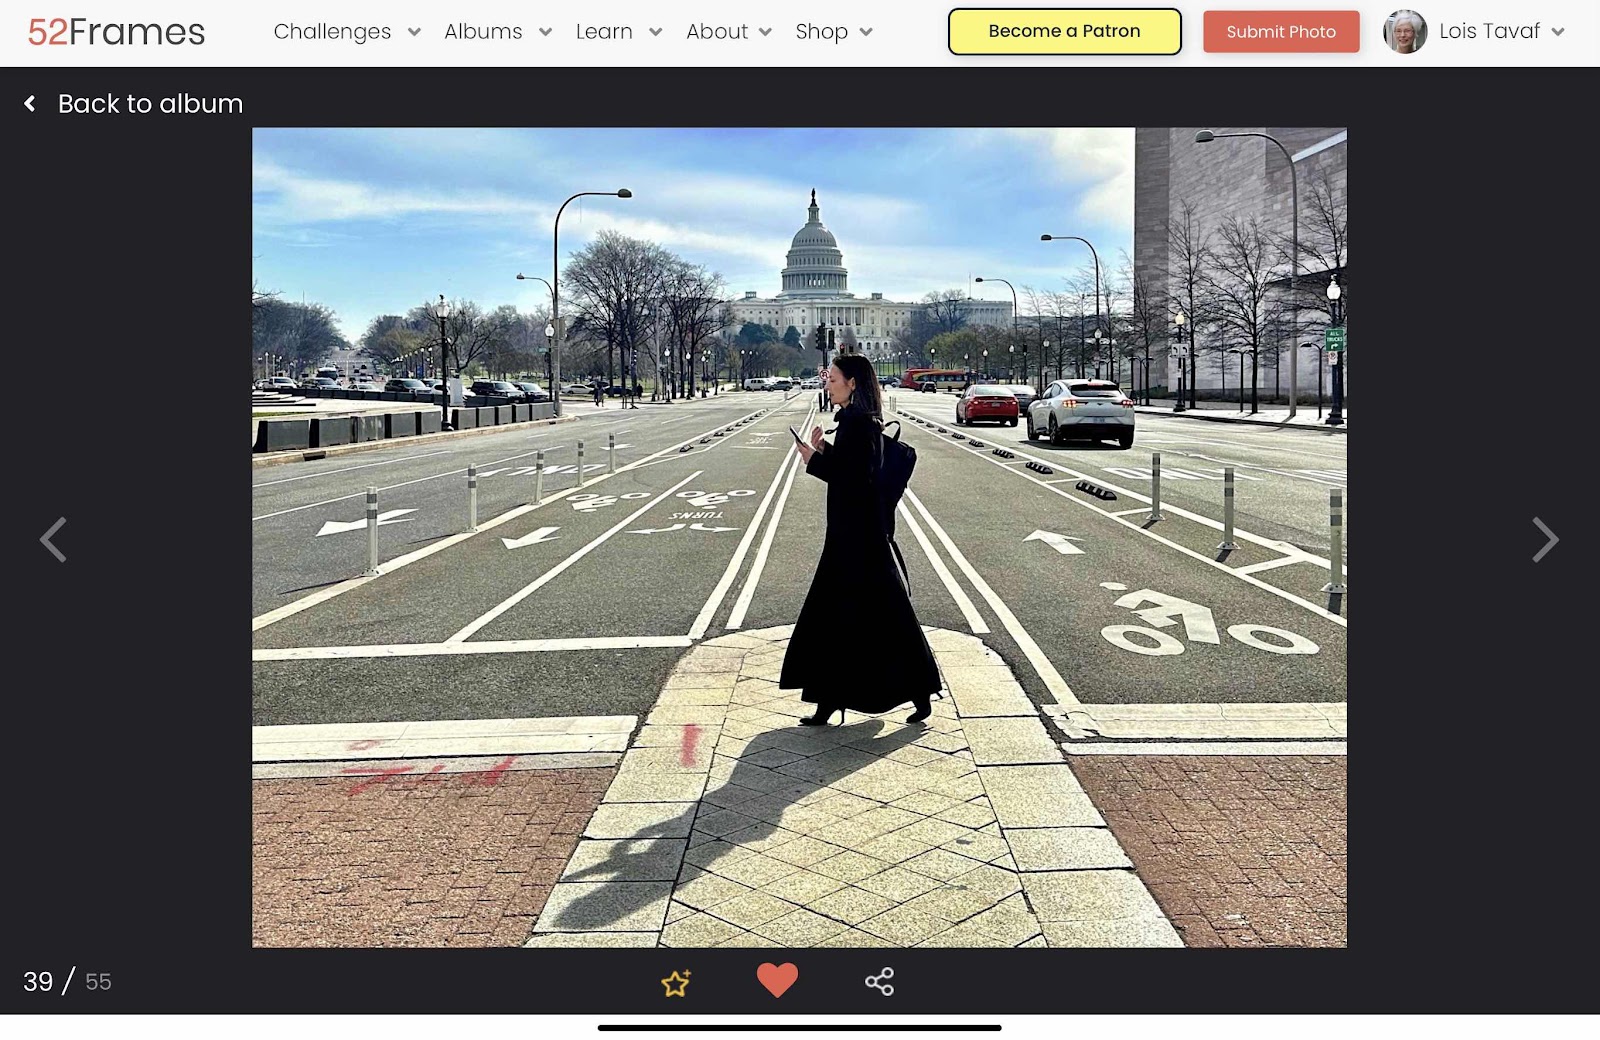Open the Lois Tavaf account dropdown chevron
Screen dimensions: 1600x1040
[x=1558, y=32]
